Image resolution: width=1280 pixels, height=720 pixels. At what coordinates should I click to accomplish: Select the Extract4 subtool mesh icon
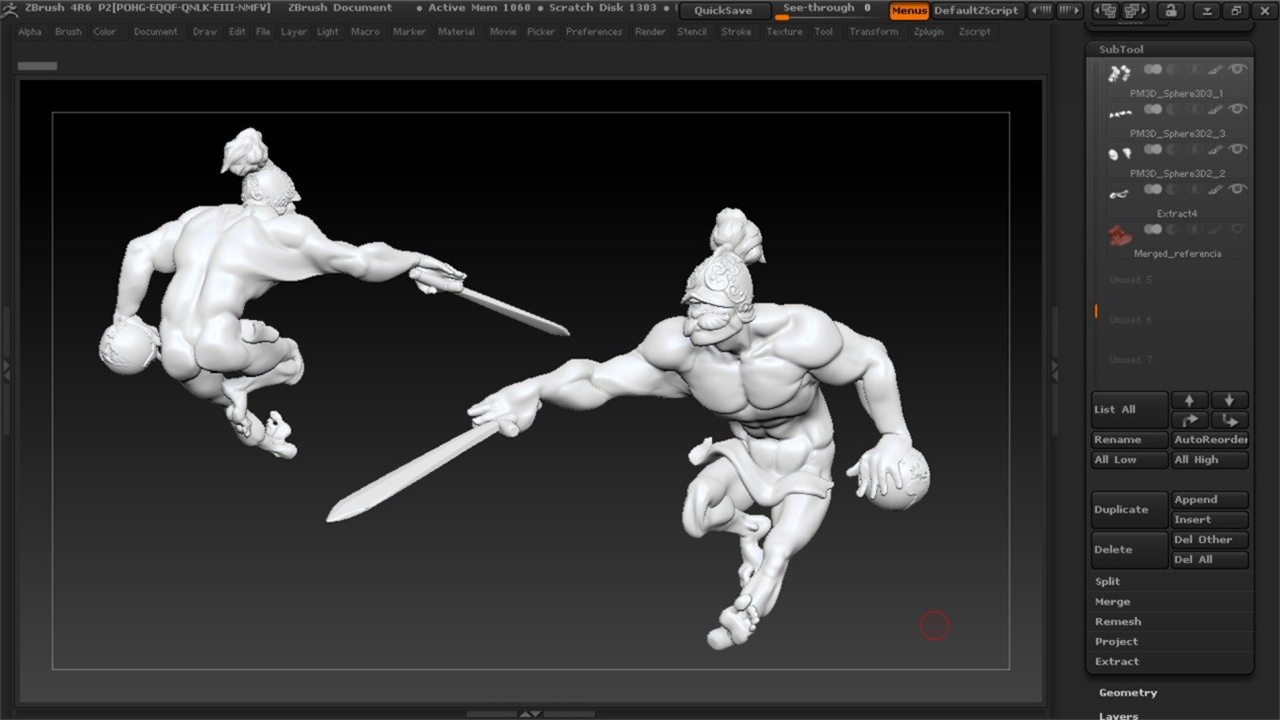click(1119, 195)
